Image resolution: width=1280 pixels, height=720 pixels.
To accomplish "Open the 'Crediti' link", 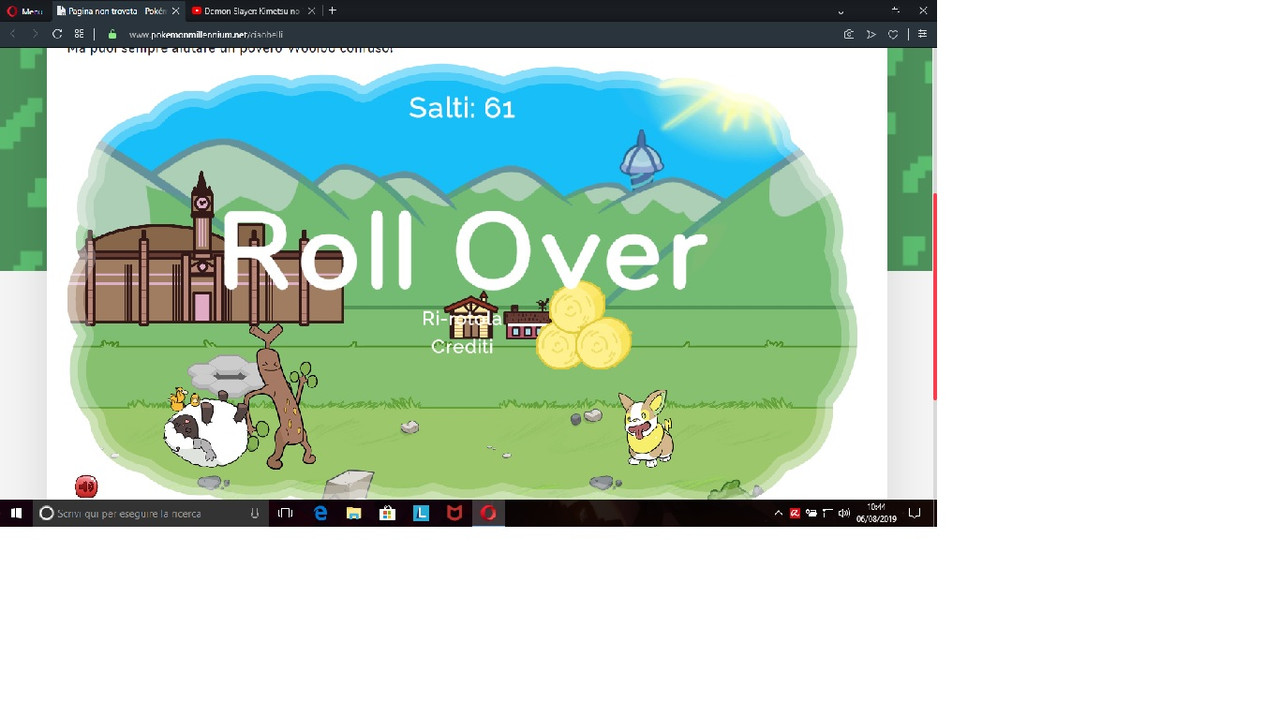I will (x=462, y=347).
